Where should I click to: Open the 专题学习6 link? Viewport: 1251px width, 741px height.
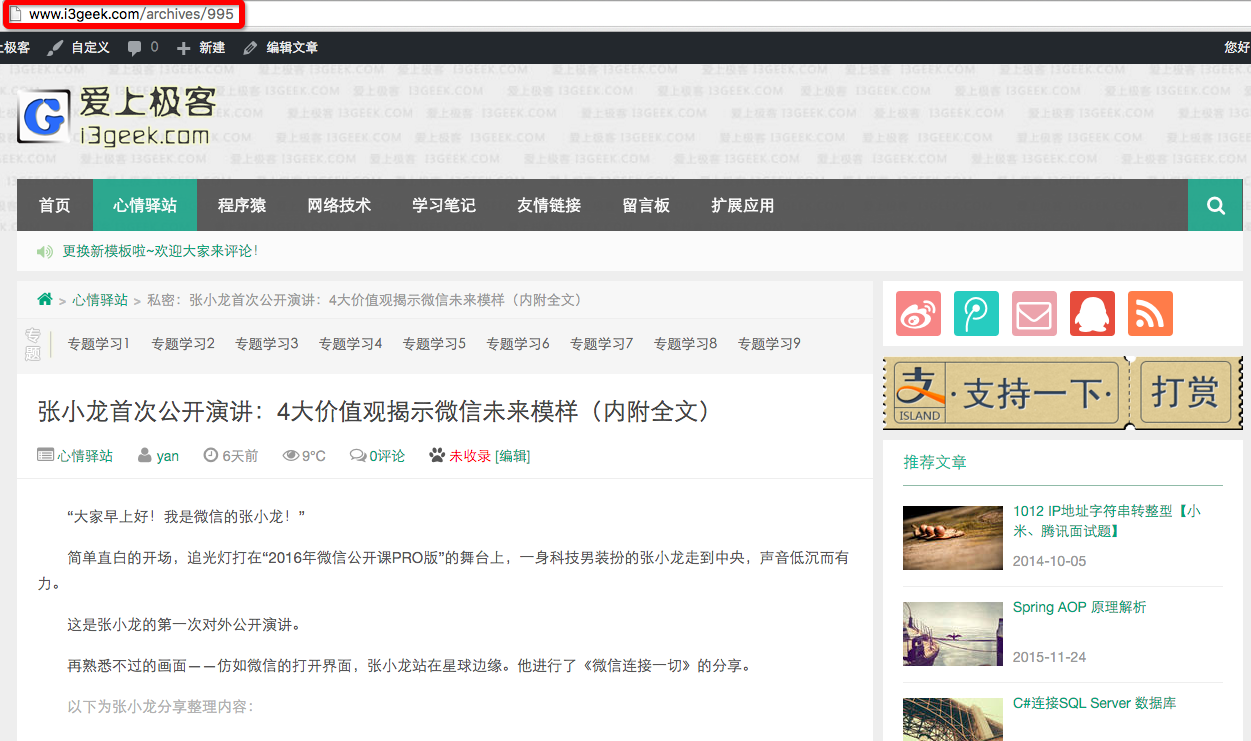click(x=518, y=344)
